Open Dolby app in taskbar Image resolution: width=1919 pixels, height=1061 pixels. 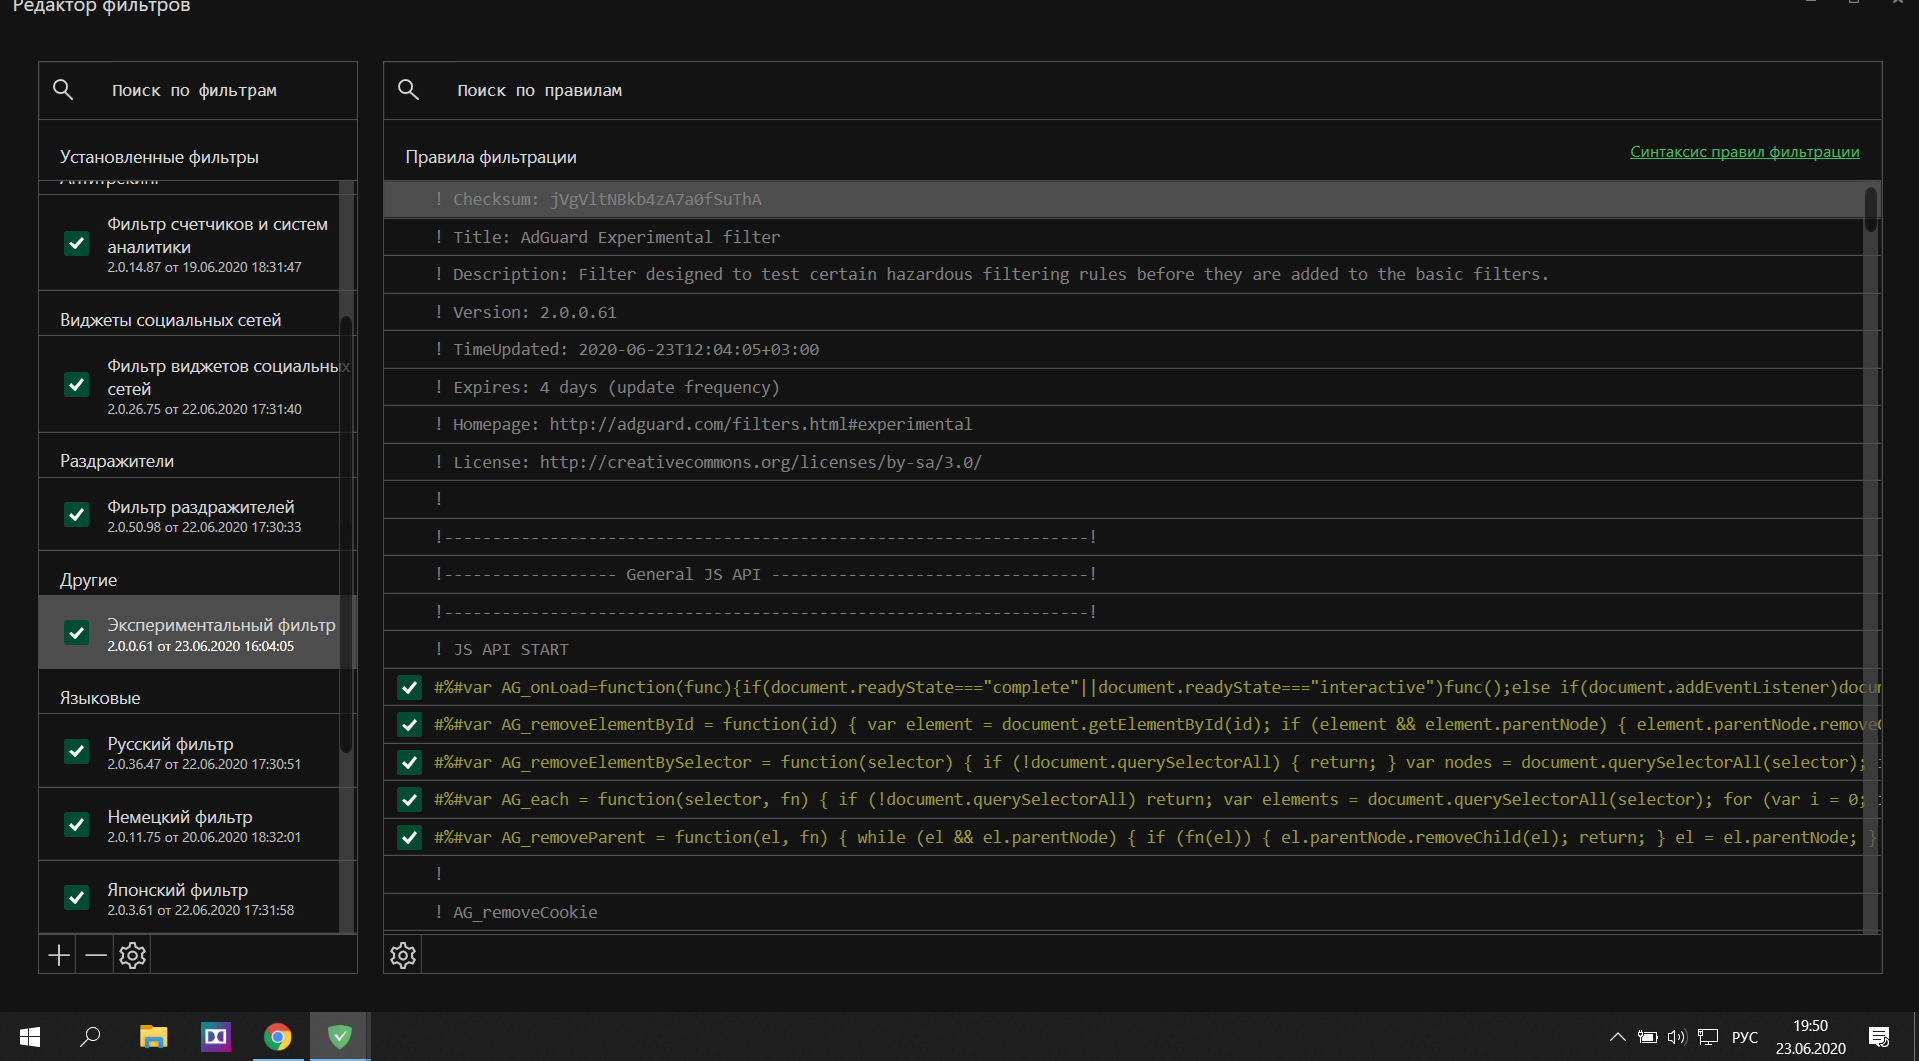[215, 1037]
